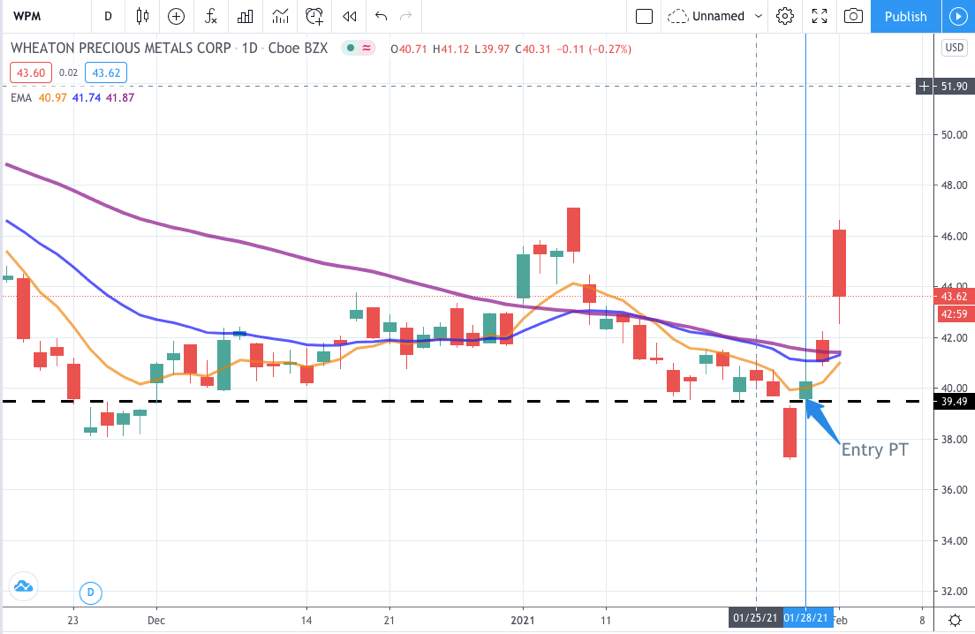Select the layout square icon
This screenshot has height=634, width=975.
coord(644,16)
